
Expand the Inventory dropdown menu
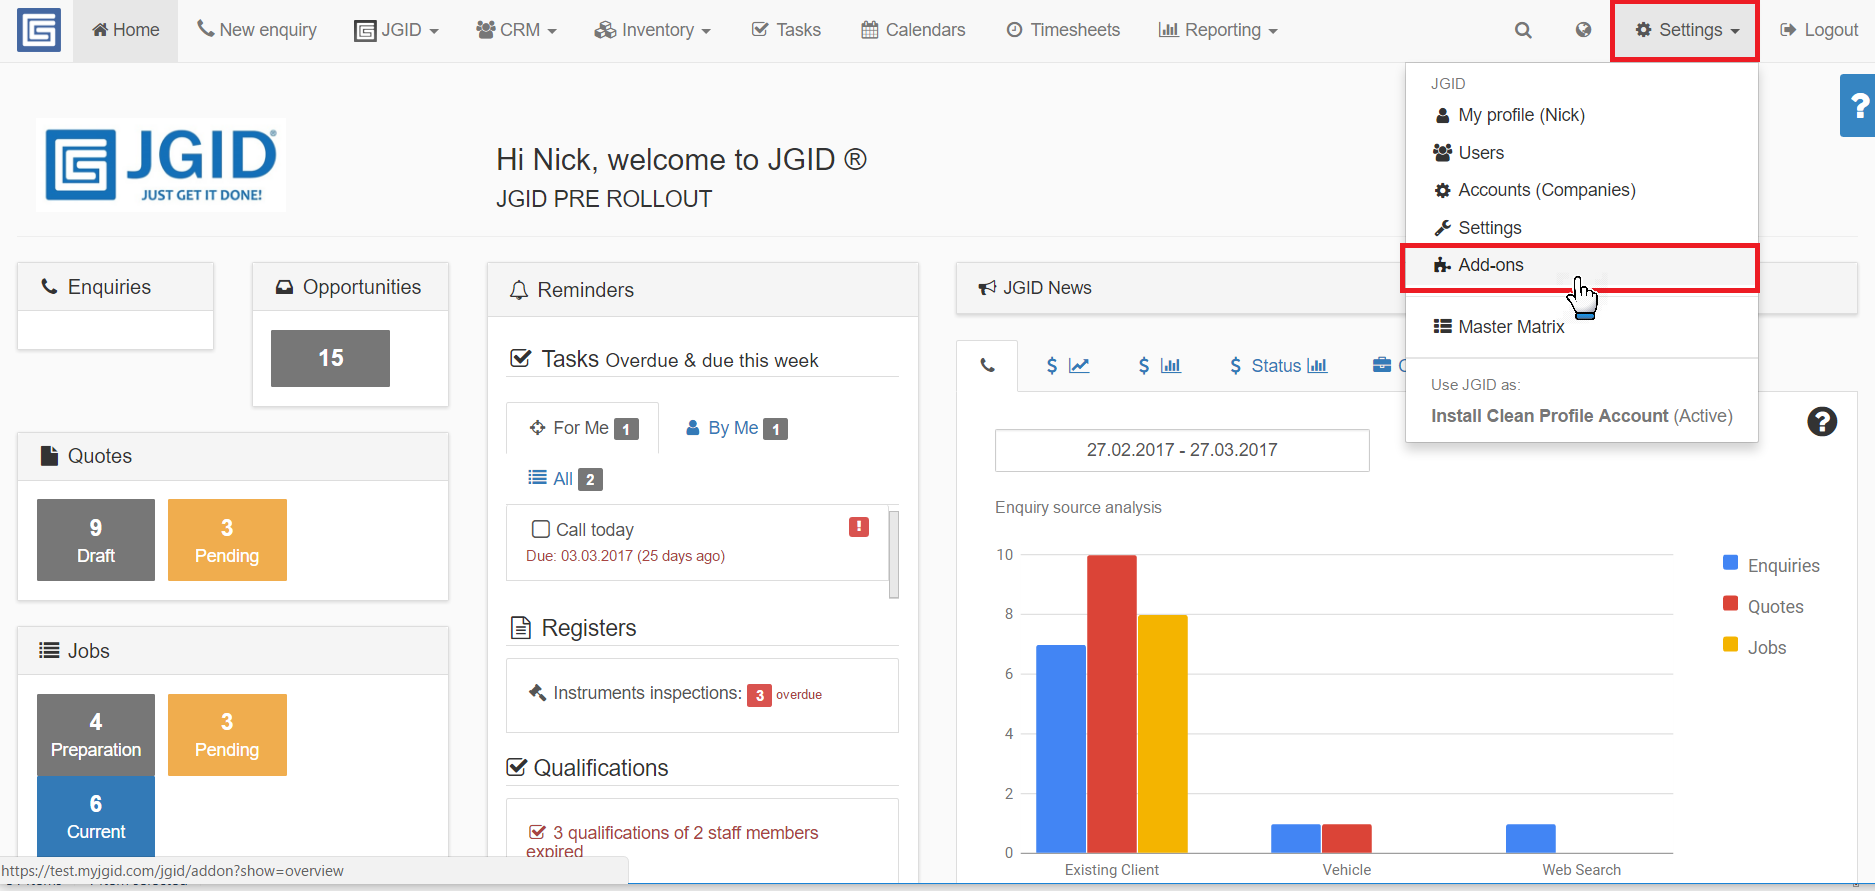pyautogui.click(x=652, y=30)
